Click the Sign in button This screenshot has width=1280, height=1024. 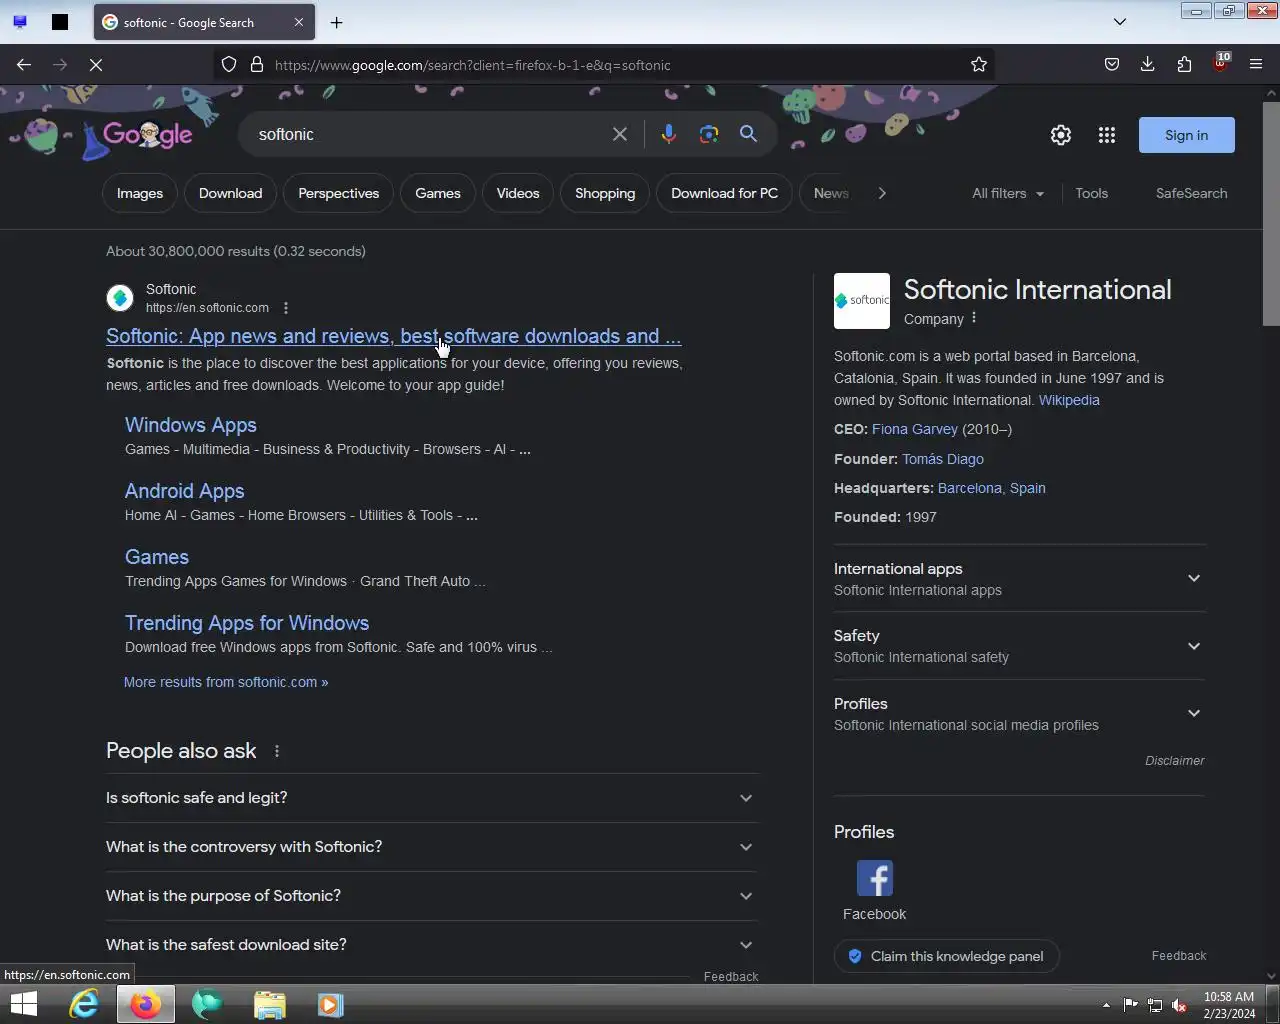click(1186, 135)
